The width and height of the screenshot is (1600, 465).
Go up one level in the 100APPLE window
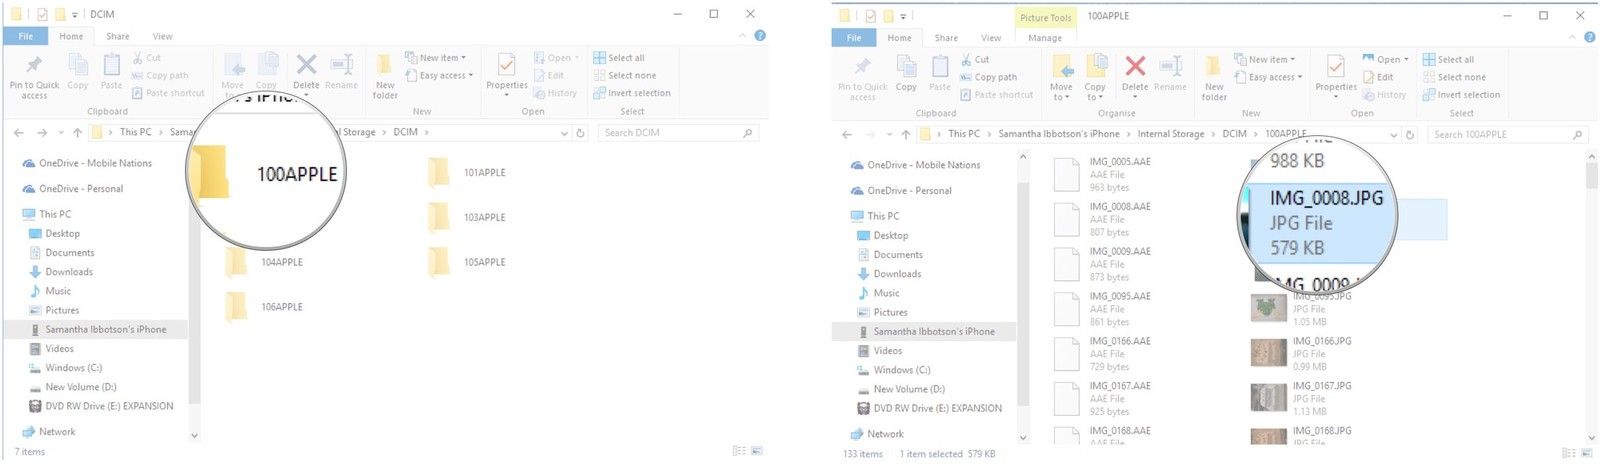coord(906,134)
